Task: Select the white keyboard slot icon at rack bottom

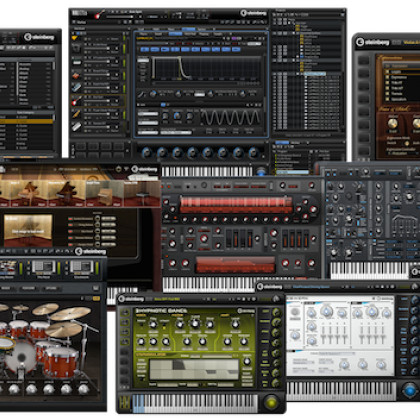Action: [x=76, y=127]
